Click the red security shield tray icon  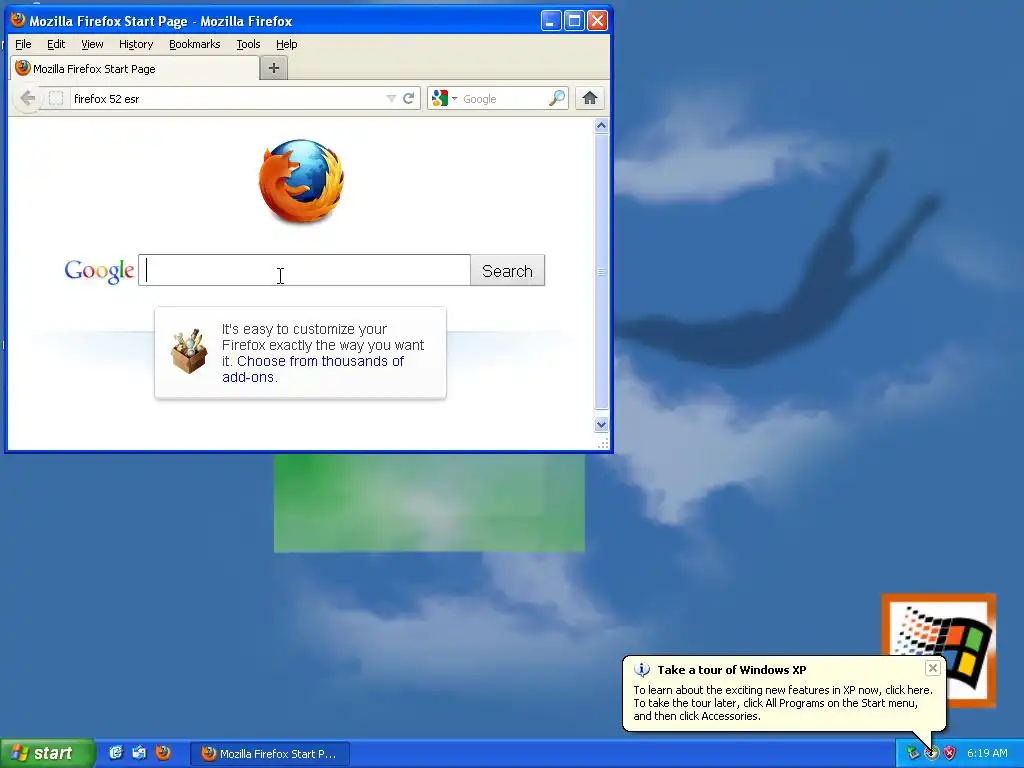(950, 753)
